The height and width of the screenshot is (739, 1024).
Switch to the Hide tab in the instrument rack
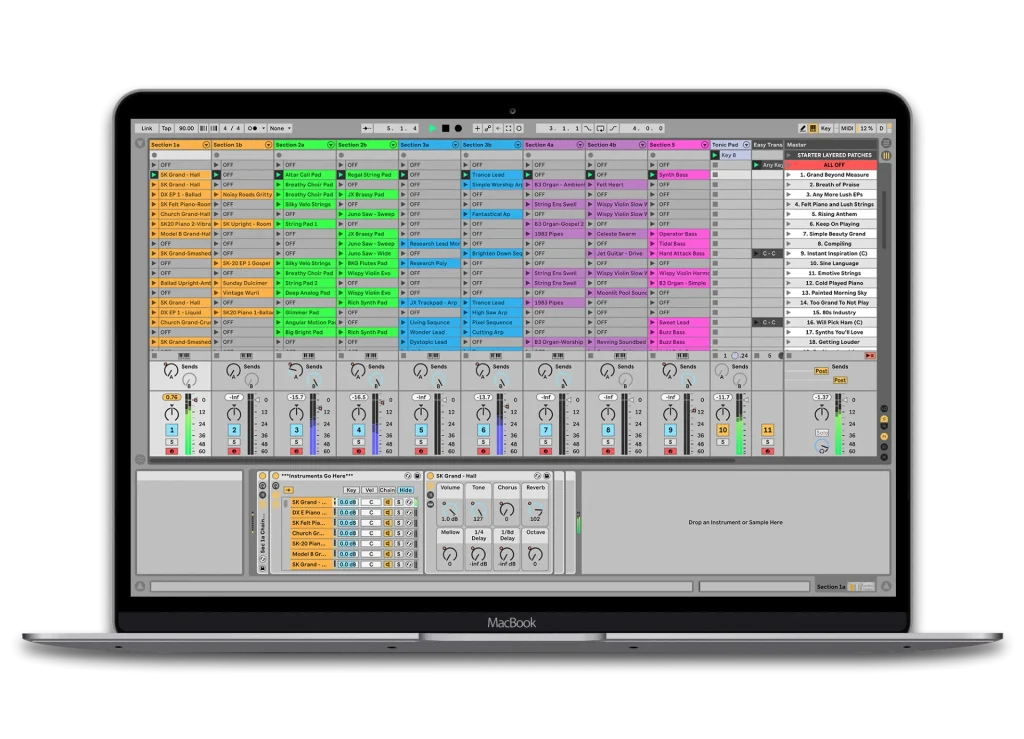pos(406,490)
